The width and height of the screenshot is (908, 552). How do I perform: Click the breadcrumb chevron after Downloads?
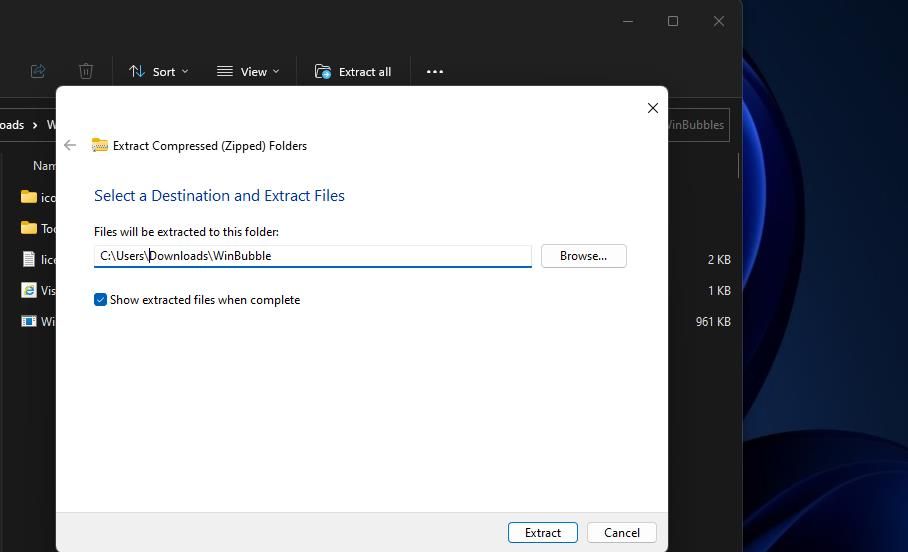(35, 125)
